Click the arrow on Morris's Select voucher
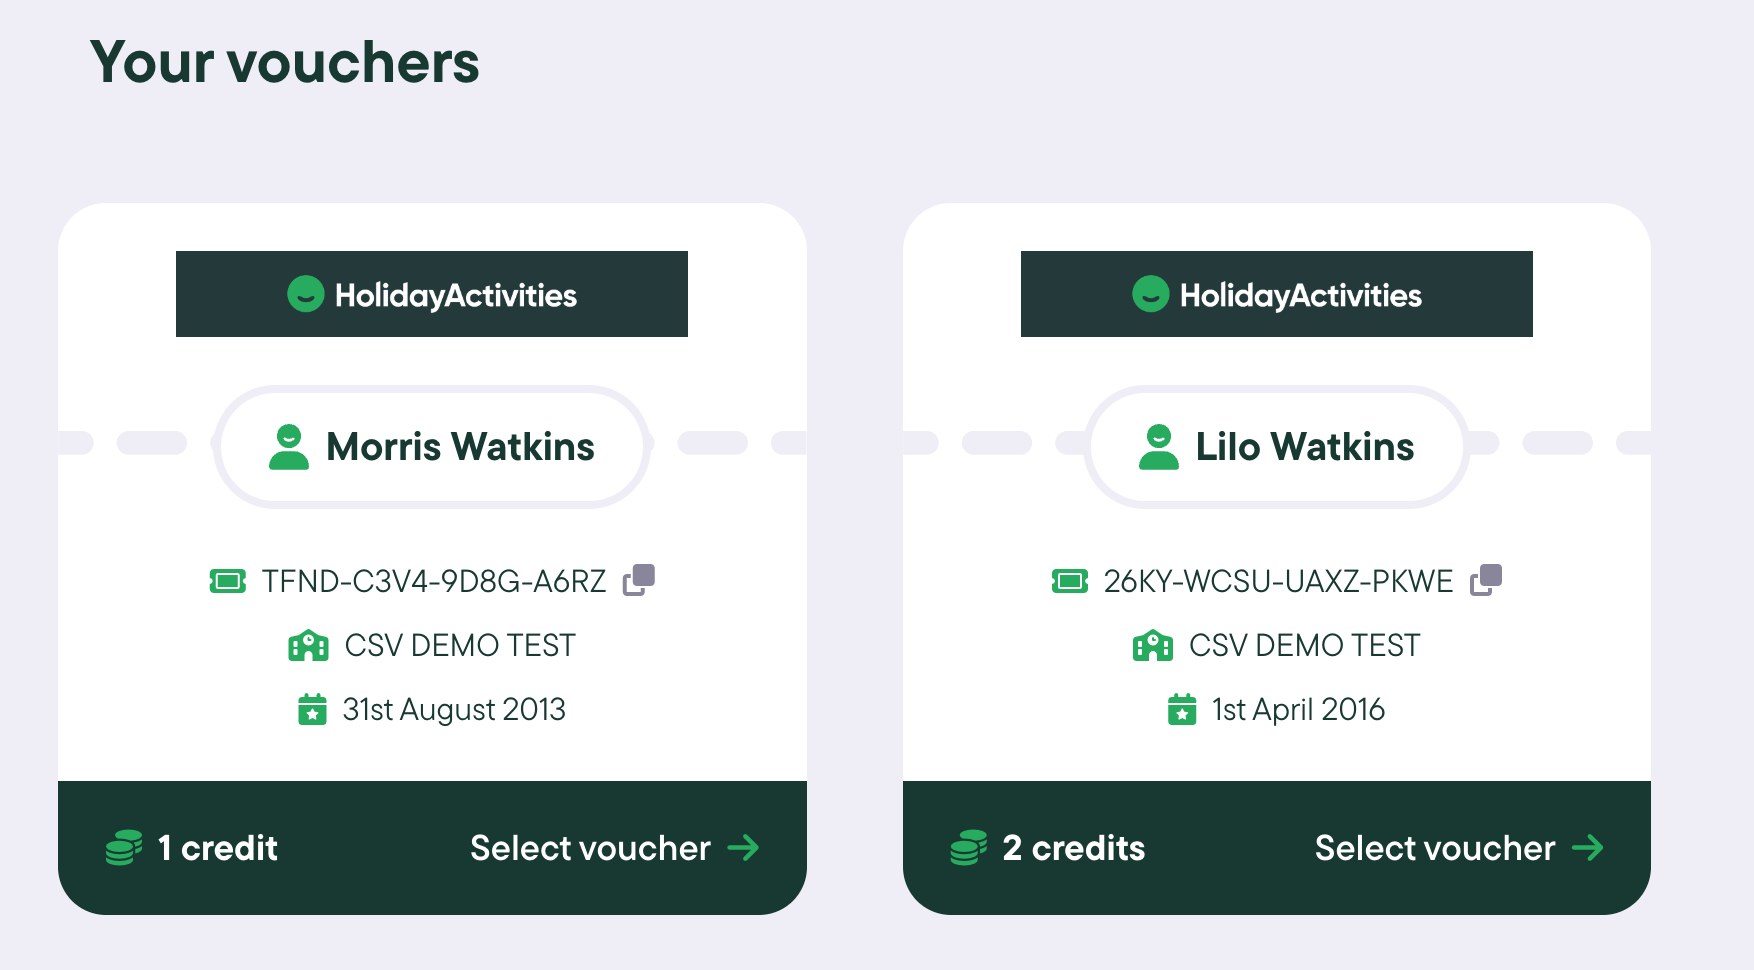This screenshot has height=970, width=1754. 744,848
